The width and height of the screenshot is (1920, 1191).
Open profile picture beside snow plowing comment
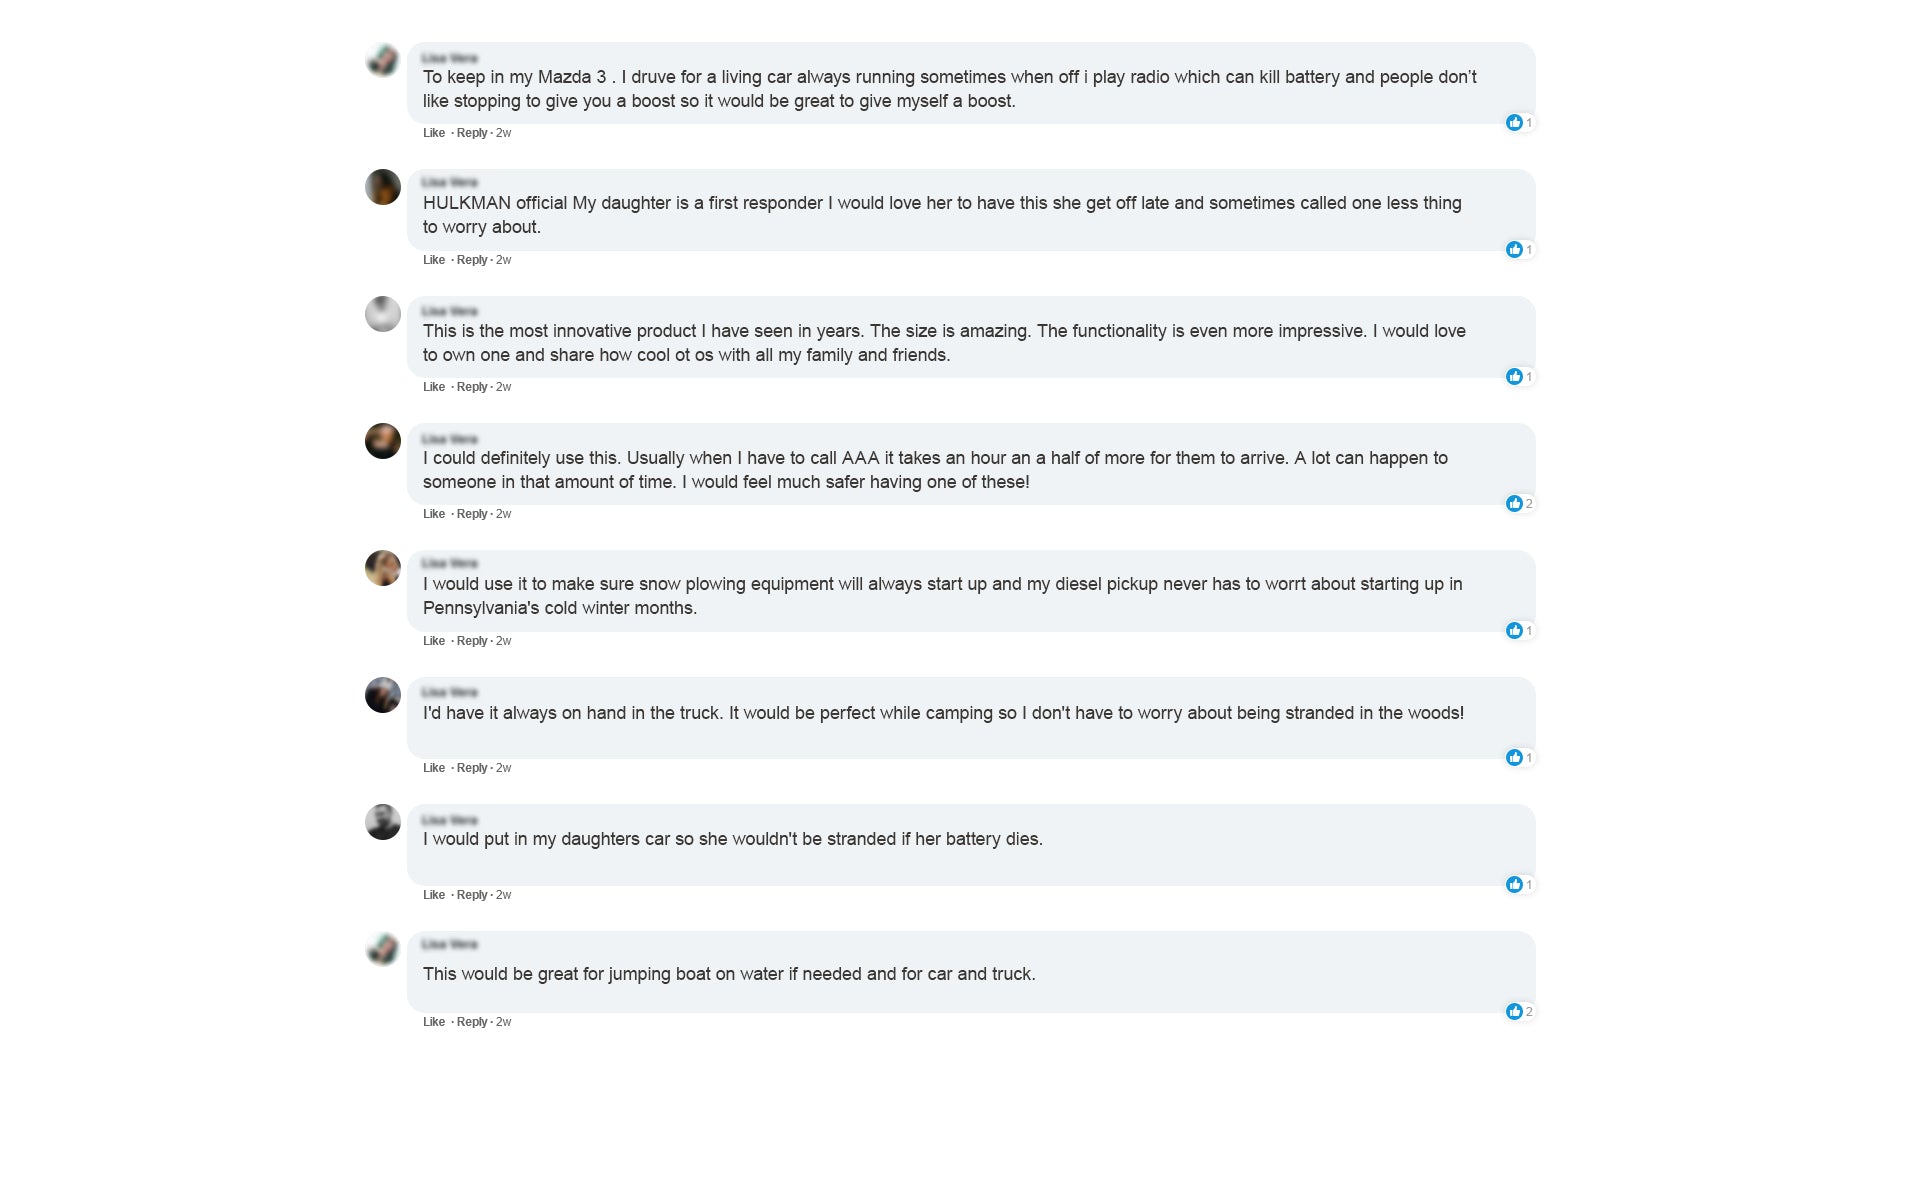383,568
